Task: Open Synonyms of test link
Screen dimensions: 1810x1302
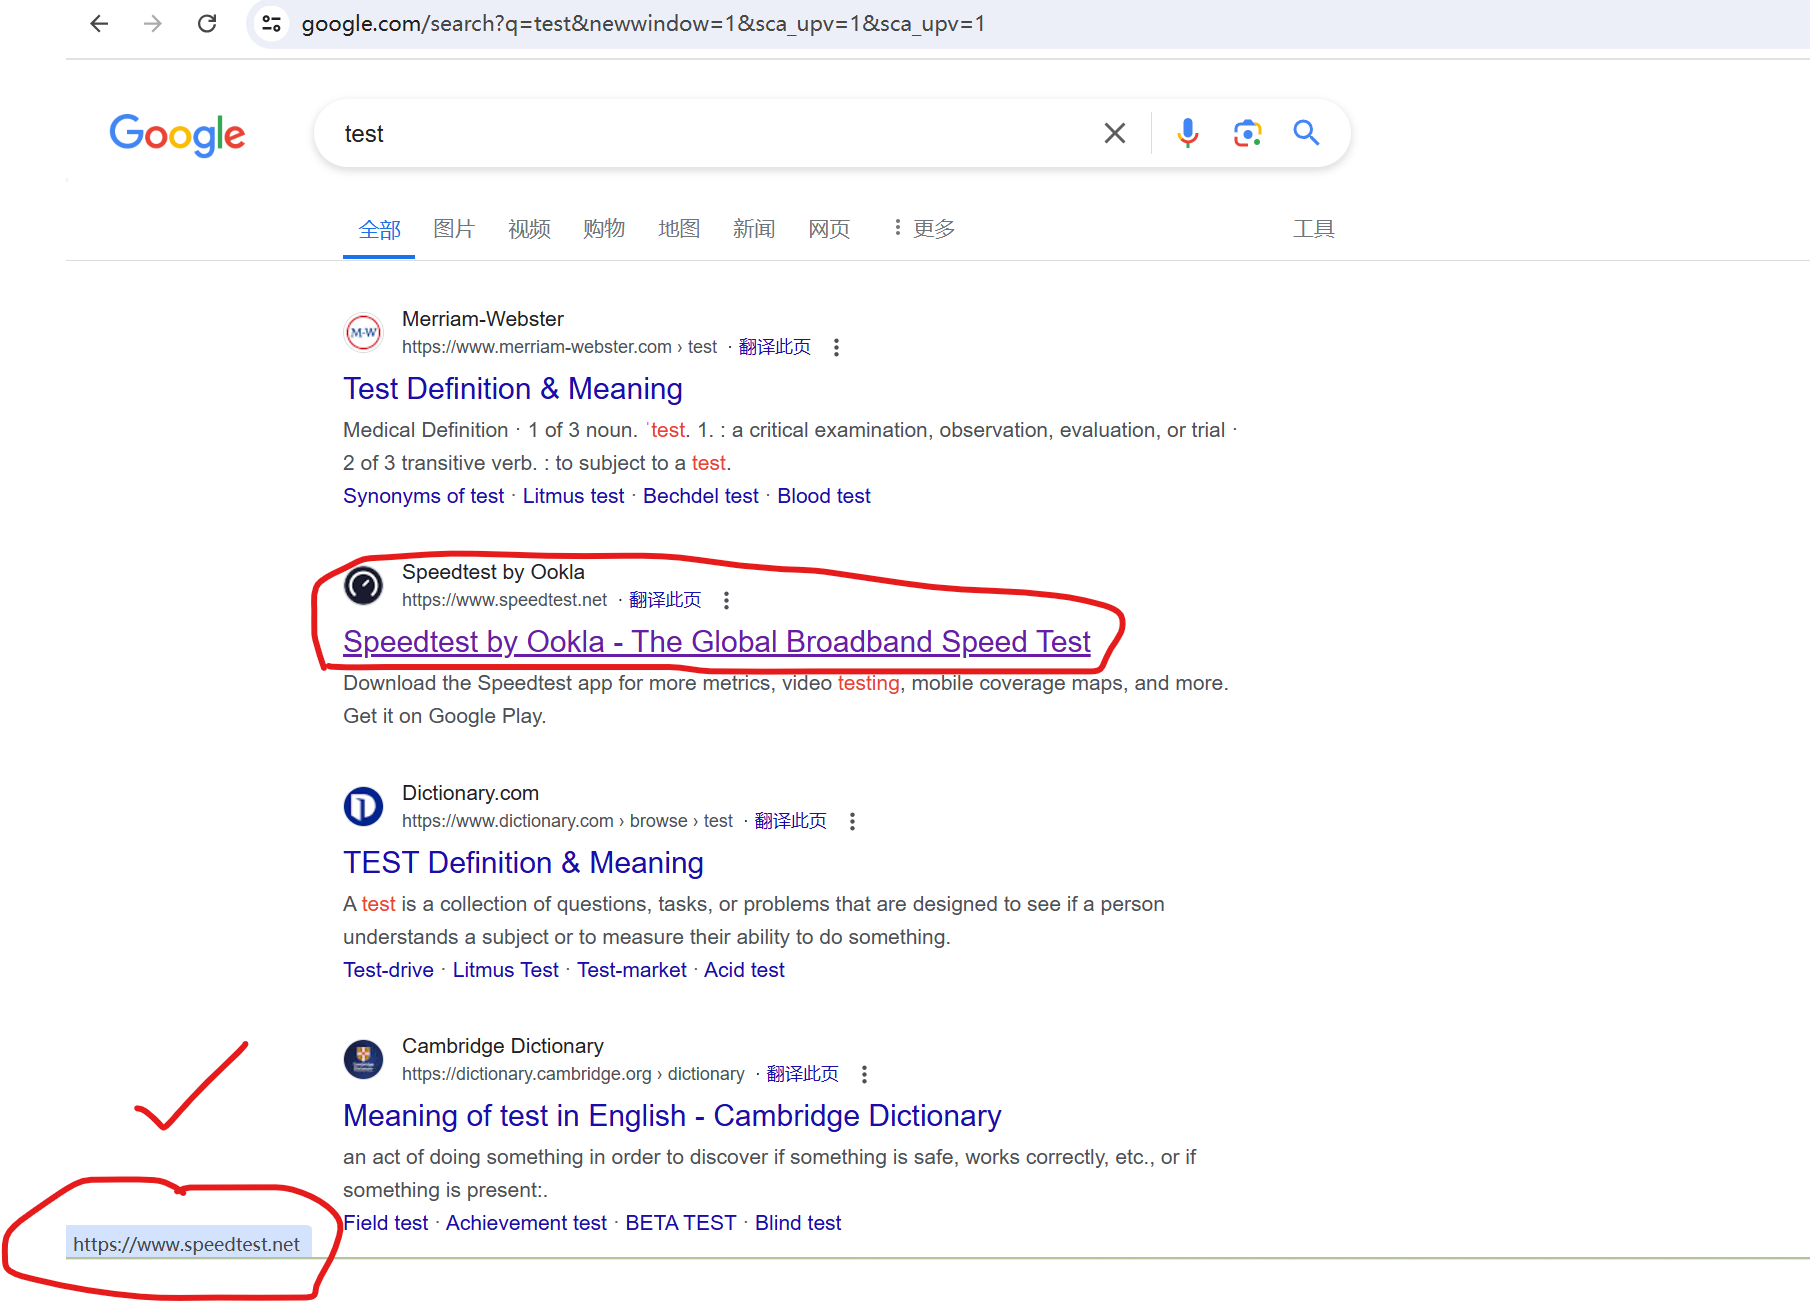Action: 423,496
